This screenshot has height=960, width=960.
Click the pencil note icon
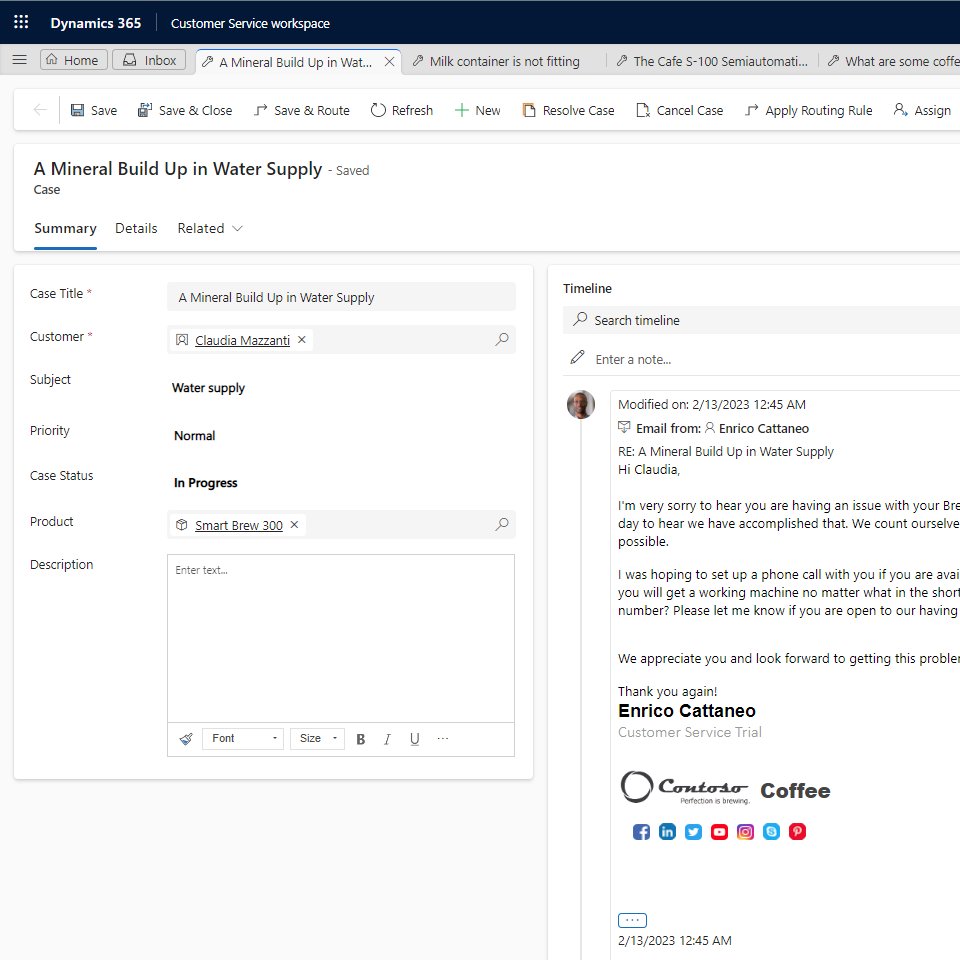tap(577, 358)
